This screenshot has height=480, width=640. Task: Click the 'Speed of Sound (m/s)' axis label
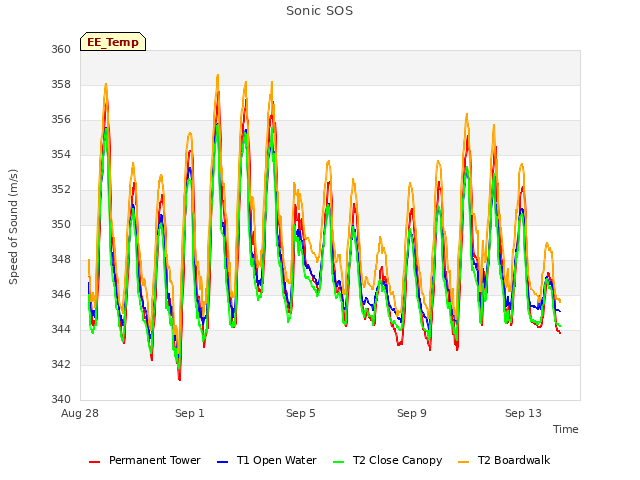tap(13, 227)
